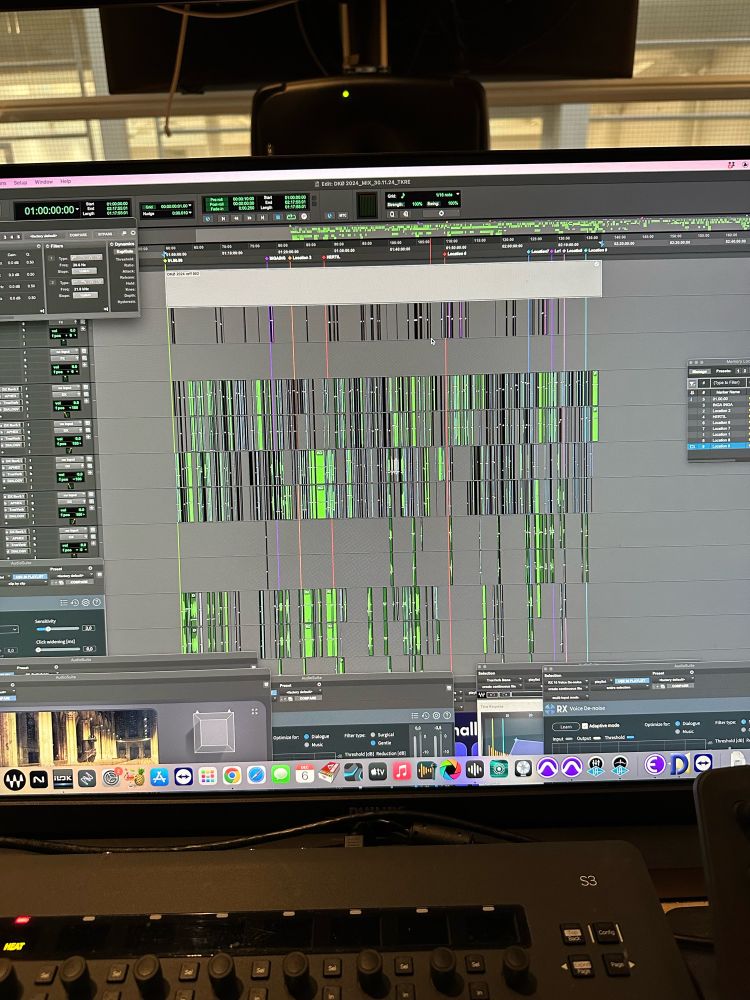This screenshot has height=1000, width=750.
Task: Click the reverb cathedral preset thumbnail
Action: coord(78,738)
